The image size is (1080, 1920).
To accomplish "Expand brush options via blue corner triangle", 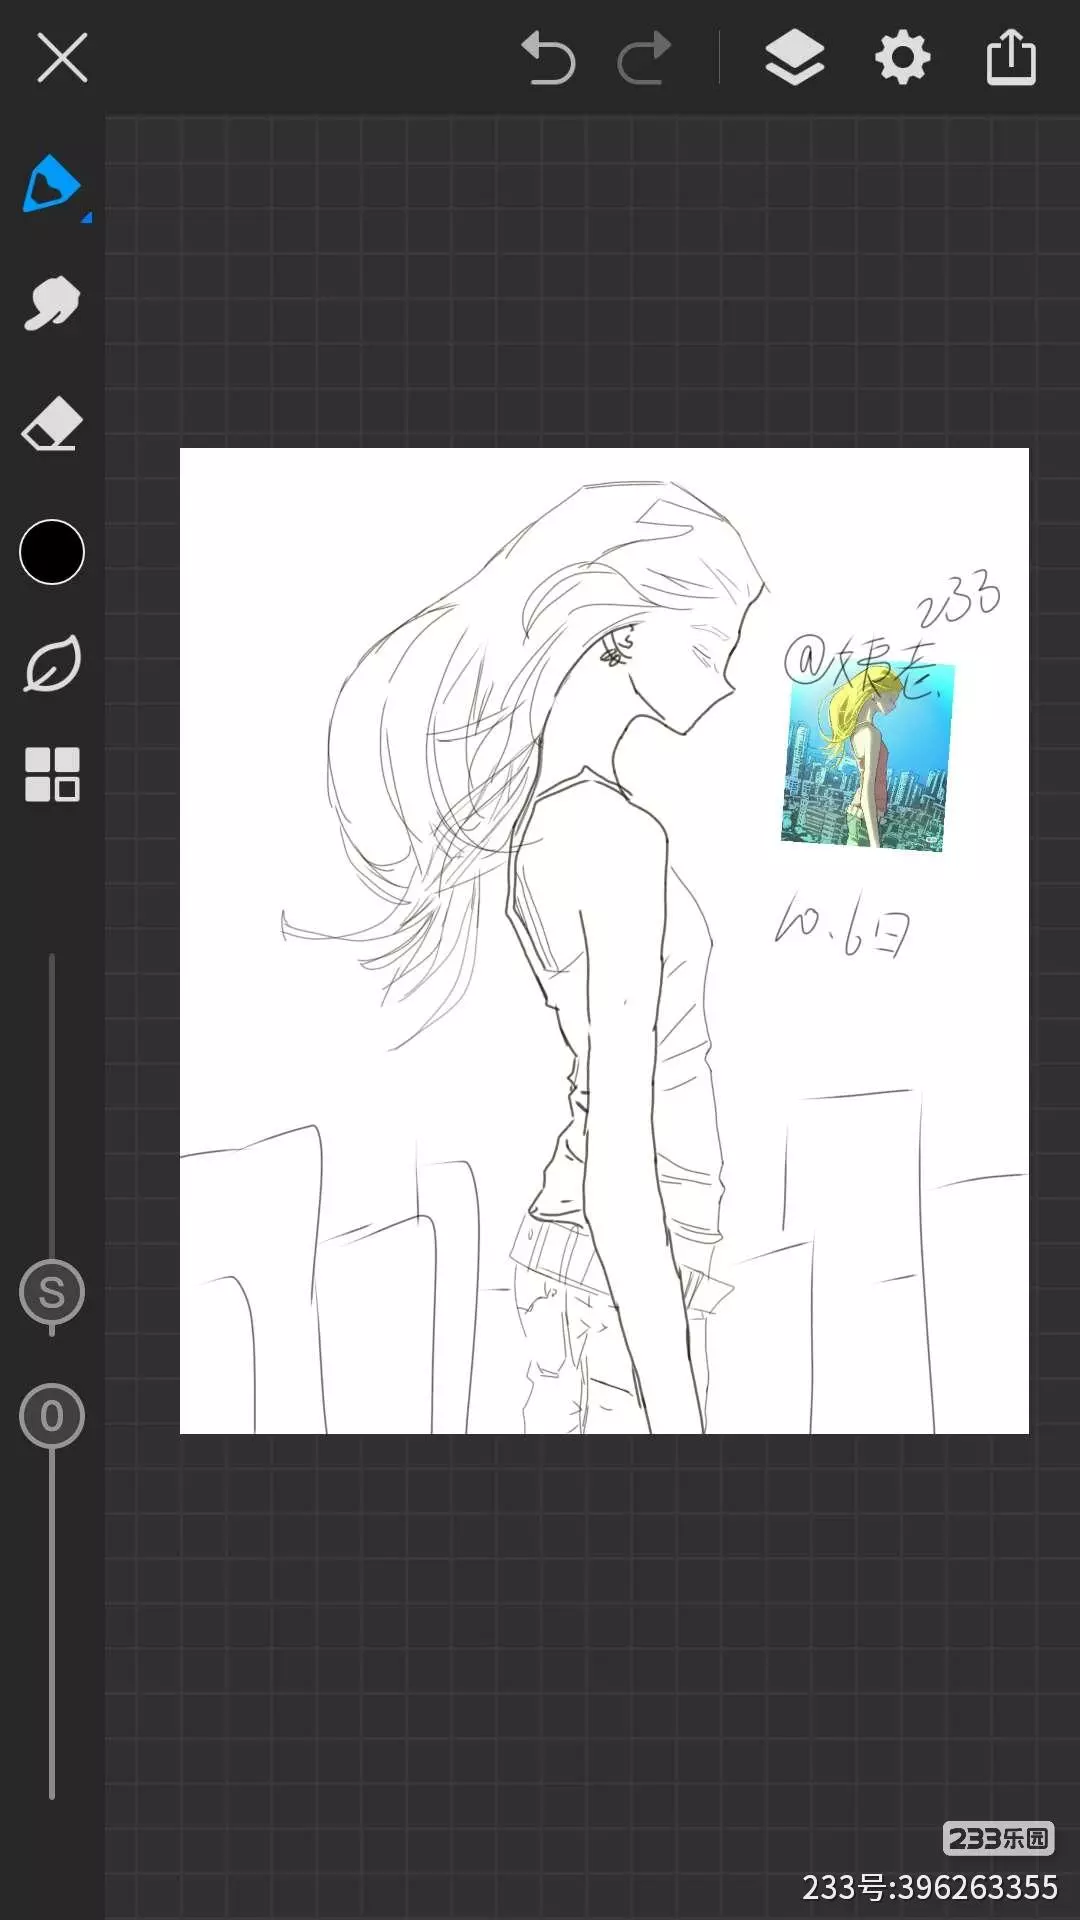I will click(x=87, y=217).
